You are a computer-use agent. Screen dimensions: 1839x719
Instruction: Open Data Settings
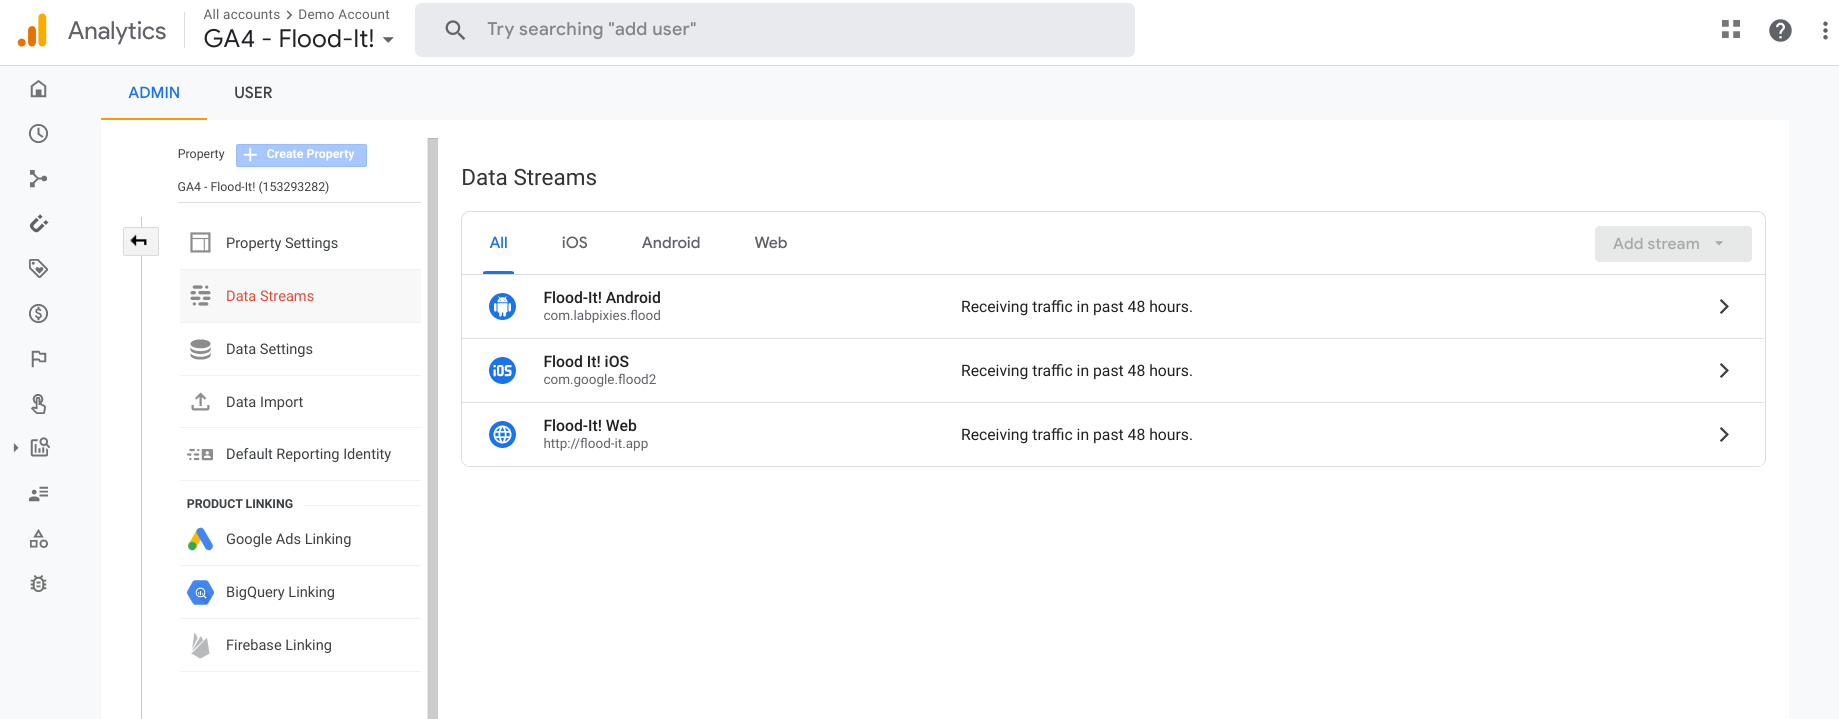[x=300, y=349]
